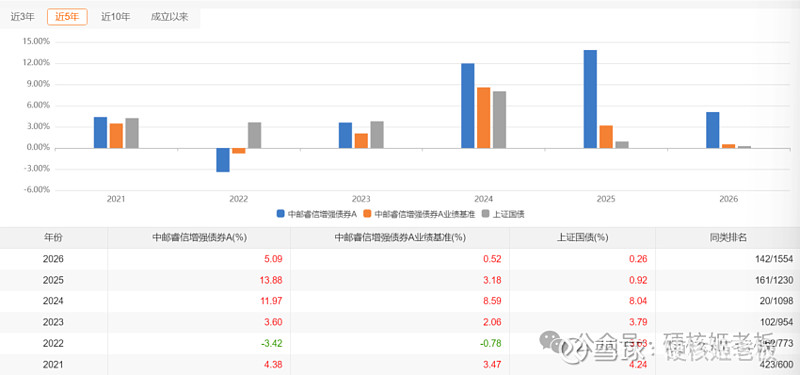Screen dimensions: 800x375
Task: Click the gray 2022 上证国债 bar
Action: 255,135
